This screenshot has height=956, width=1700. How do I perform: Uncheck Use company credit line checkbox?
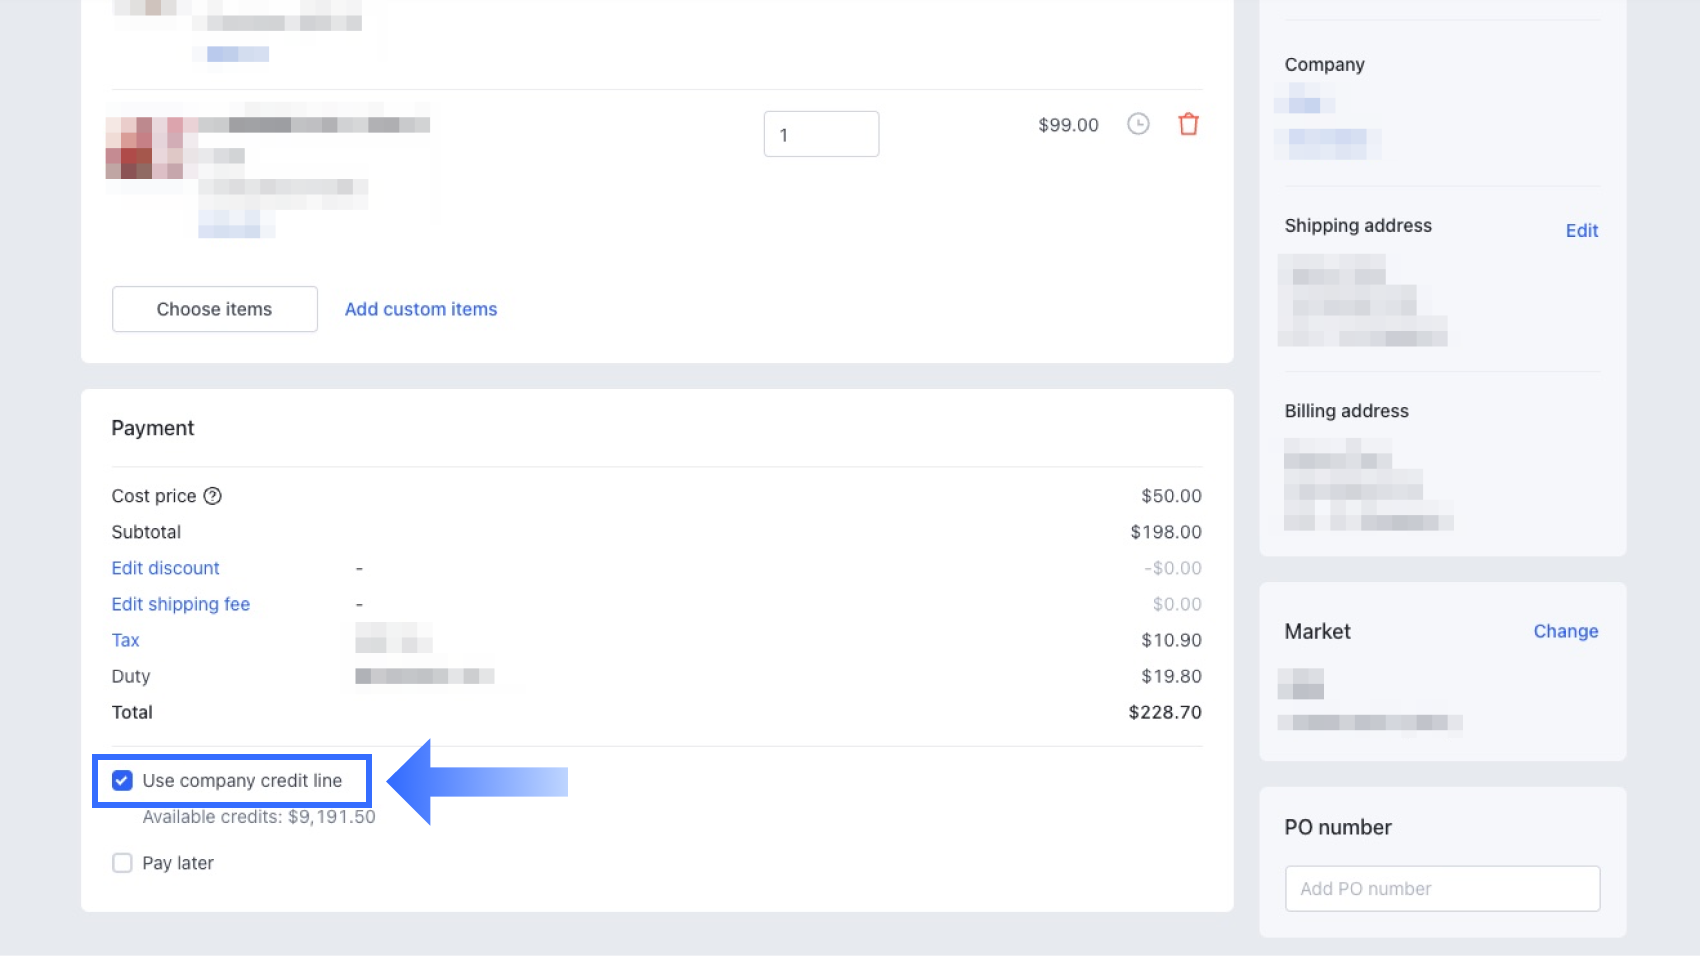(x=122, y=780)
